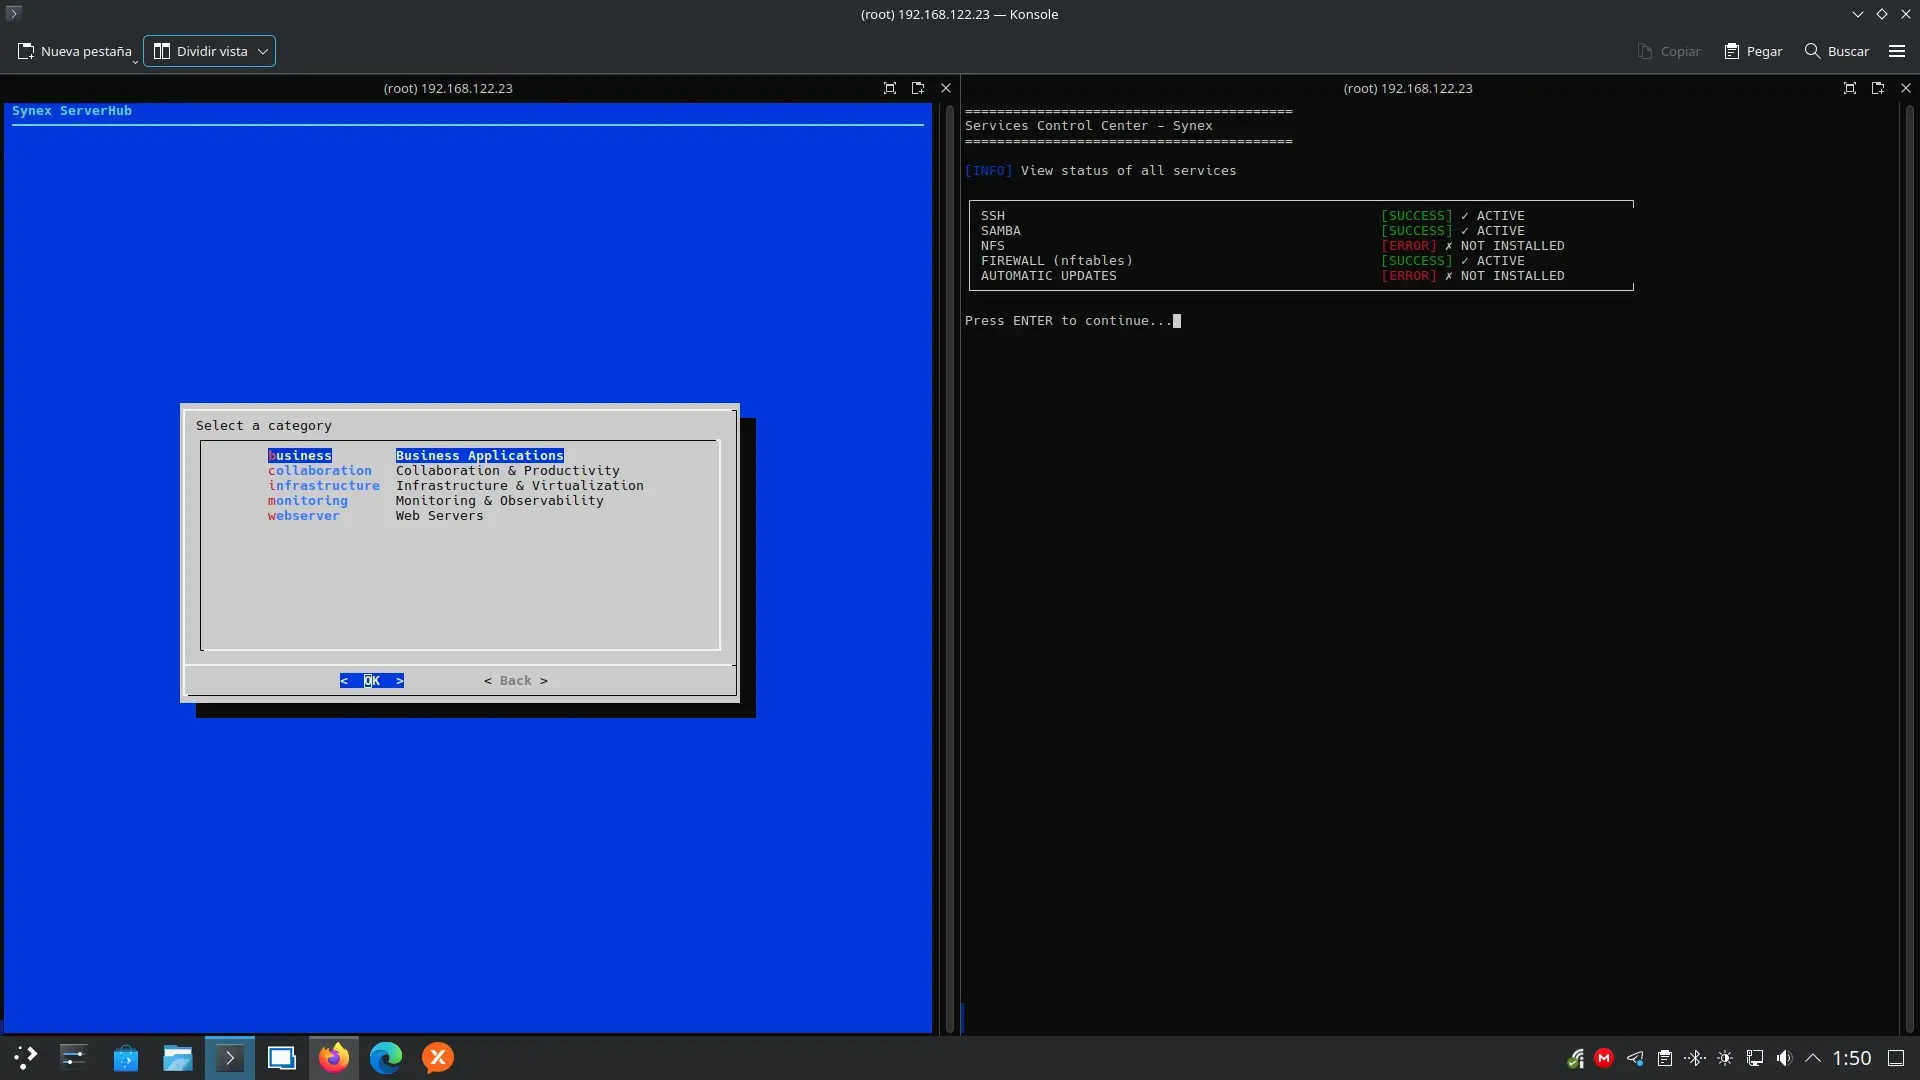This screenshot has width=1920, height=1080.
Task: Toggle maximize on right split view
Action: click(x=1849, y=88)
